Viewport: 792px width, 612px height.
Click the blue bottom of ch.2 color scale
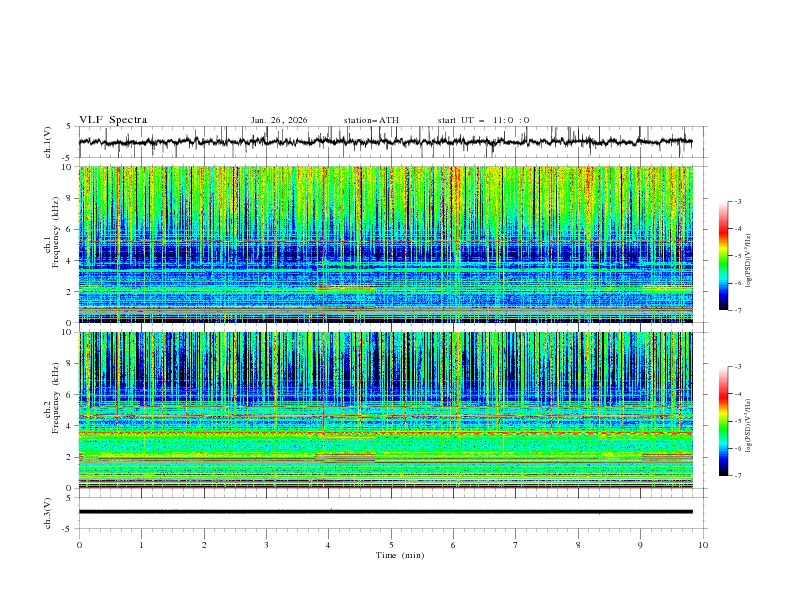(723, 462)
